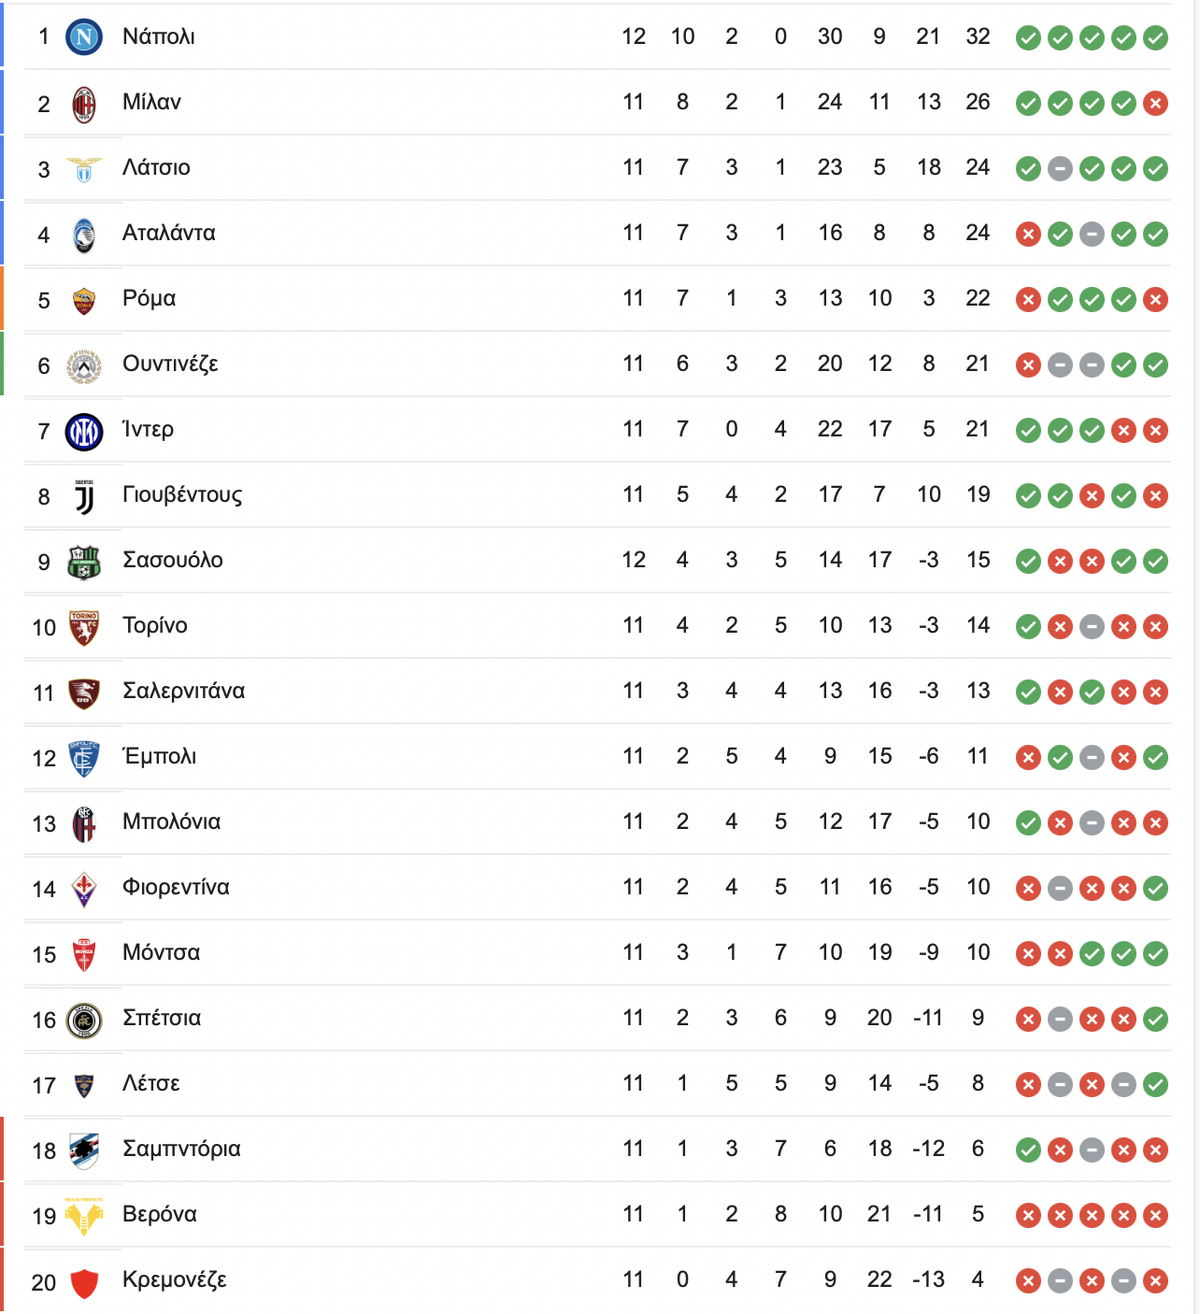Click the Sampdoria striped crest icon
This screenshot has width=1200, height=1314.
point(84,1151)
